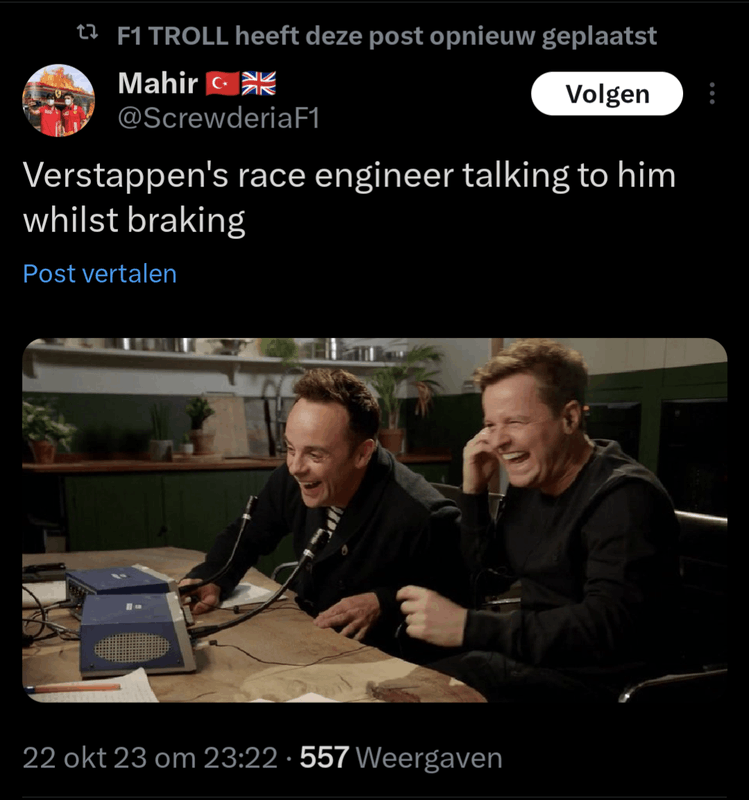Screen dimensions: 749x800
Task: Click the display name Mahir
Action: click(158, 83)
